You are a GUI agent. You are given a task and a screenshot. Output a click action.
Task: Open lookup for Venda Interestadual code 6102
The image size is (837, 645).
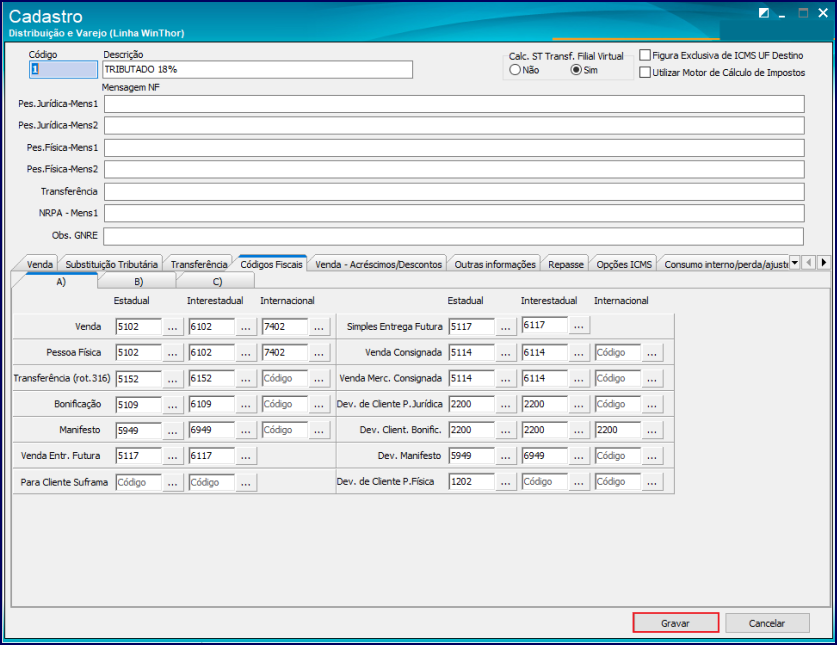coord(245,327)
